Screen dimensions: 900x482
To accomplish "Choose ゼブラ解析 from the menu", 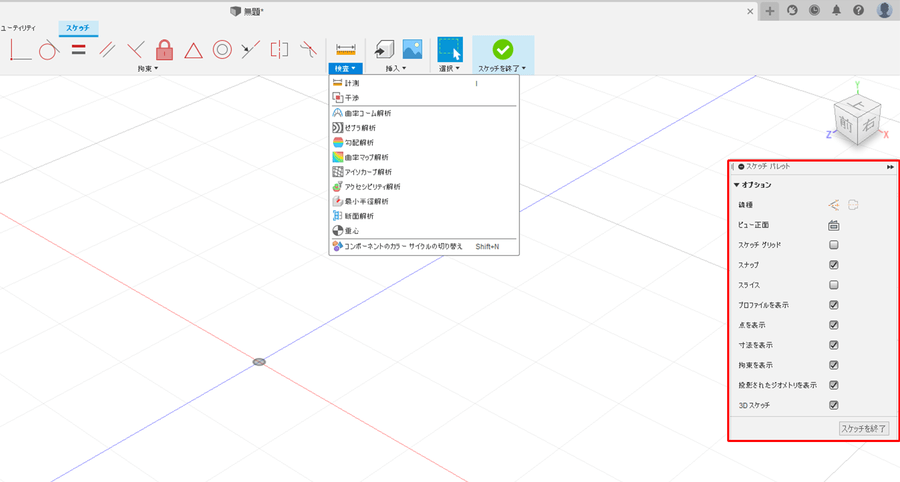I will click(x=424, y=128).
